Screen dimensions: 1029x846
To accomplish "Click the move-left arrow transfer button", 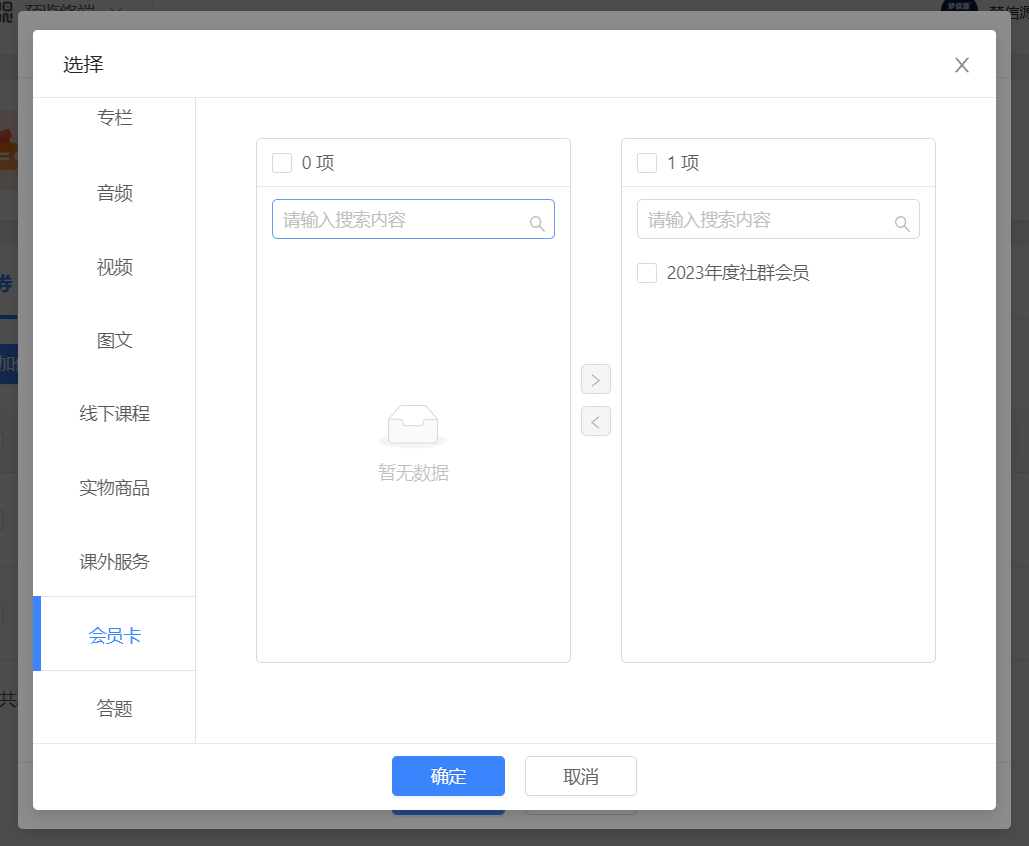I will 595,422.
